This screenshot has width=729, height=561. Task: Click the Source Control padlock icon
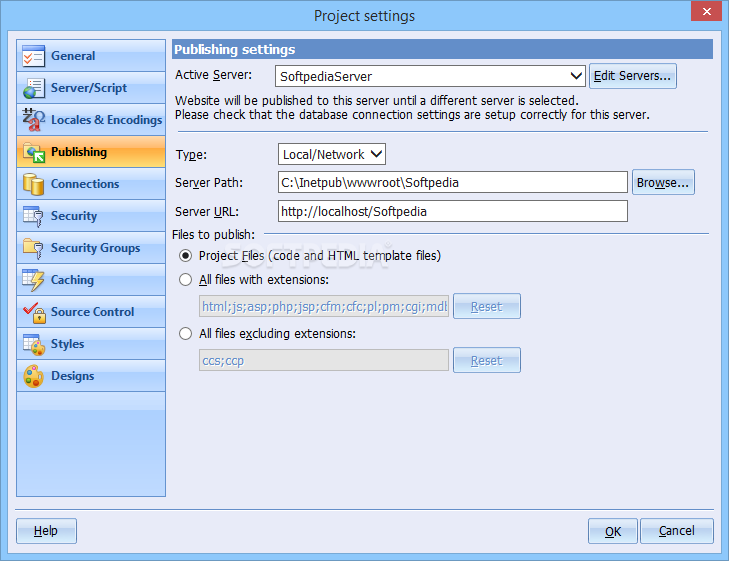point(33,312)
